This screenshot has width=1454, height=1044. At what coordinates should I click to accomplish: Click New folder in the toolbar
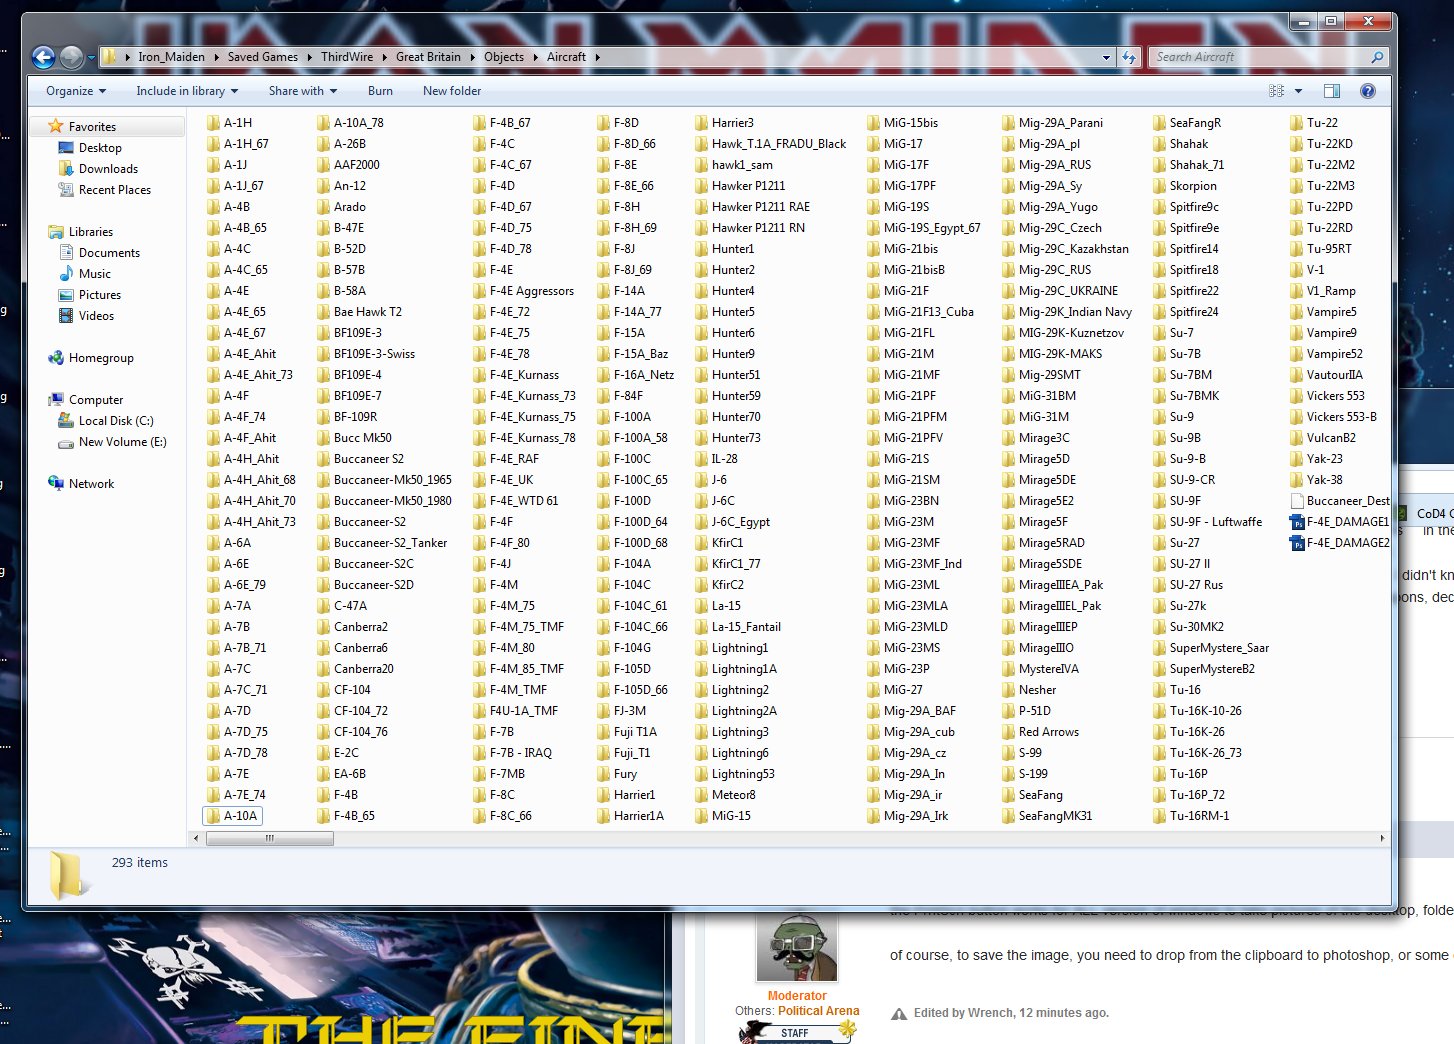(x=452, y=91)
